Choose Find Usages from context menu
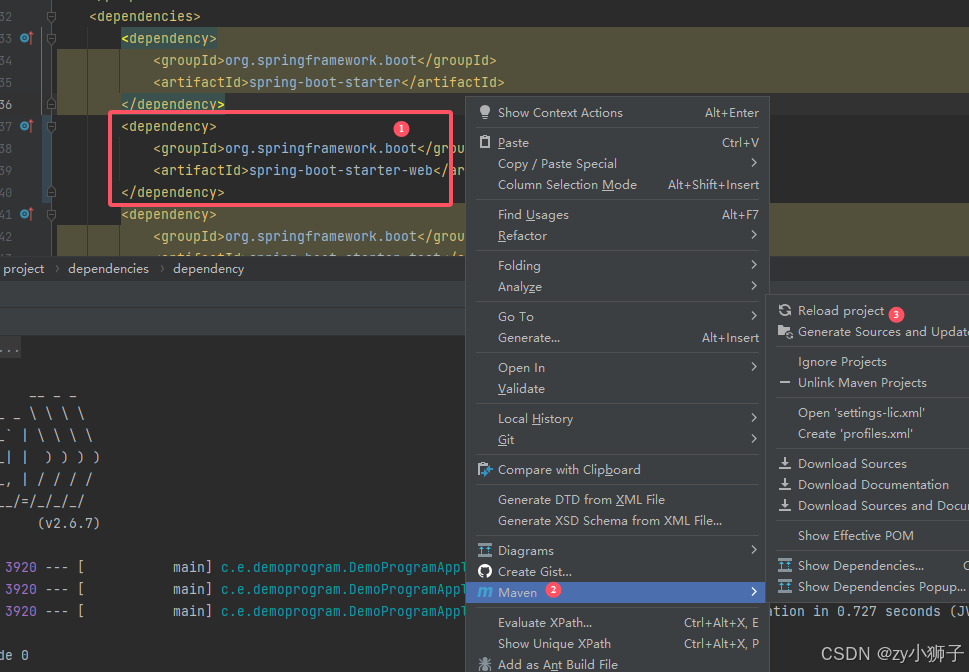This screenshot has width=969, height=672. pos(617,215)
